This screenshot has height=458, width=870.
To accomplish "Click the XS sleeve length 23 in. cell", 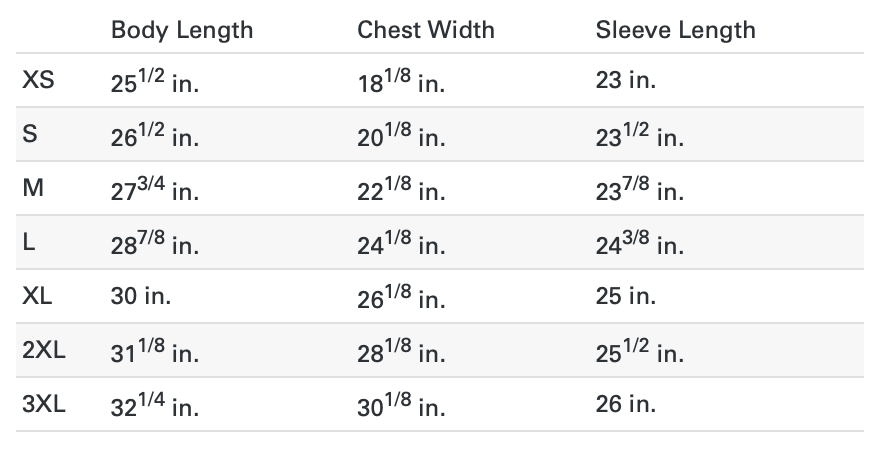I will [626, 81].
